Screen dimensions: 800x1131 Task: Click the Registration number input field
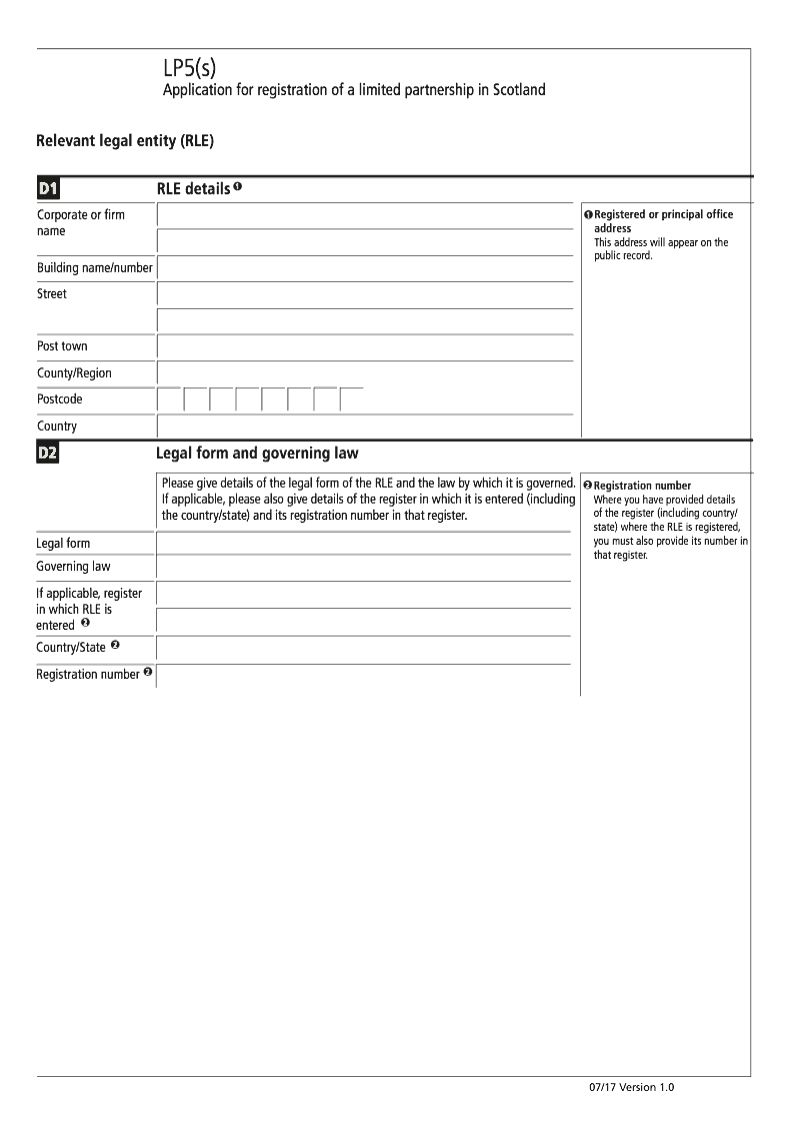[x=363, y=676]
